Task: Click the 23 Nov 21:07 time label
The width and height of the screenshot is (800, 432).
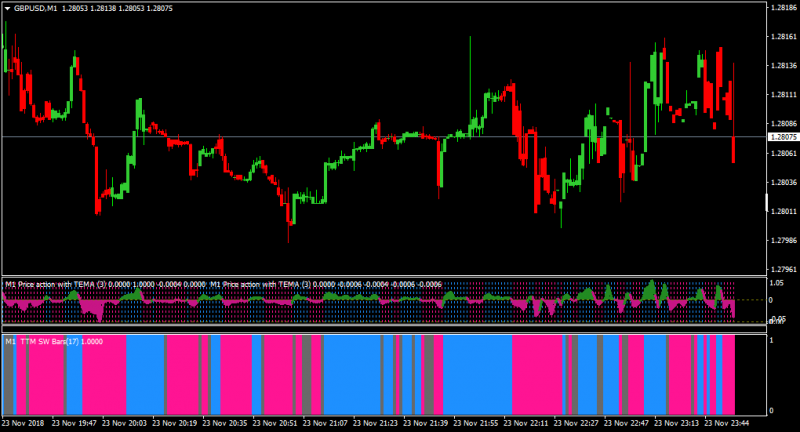Action: click(325, 423)
